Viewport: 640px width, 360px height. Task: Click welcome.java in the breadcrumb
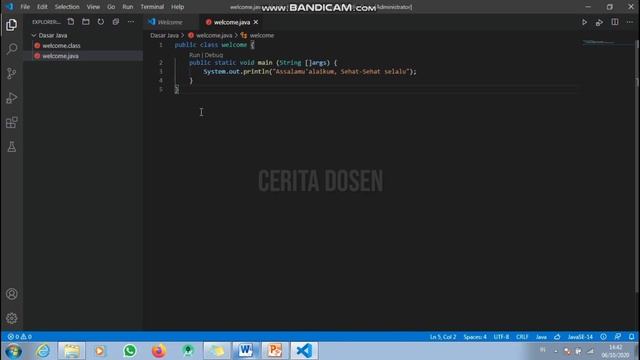point(214,36)
